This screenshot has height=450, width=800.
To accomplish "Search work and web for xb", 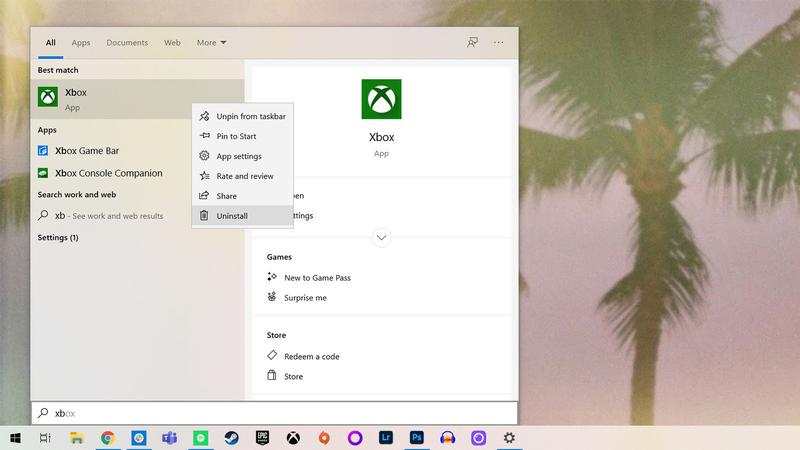I will (x=101, y=216).
